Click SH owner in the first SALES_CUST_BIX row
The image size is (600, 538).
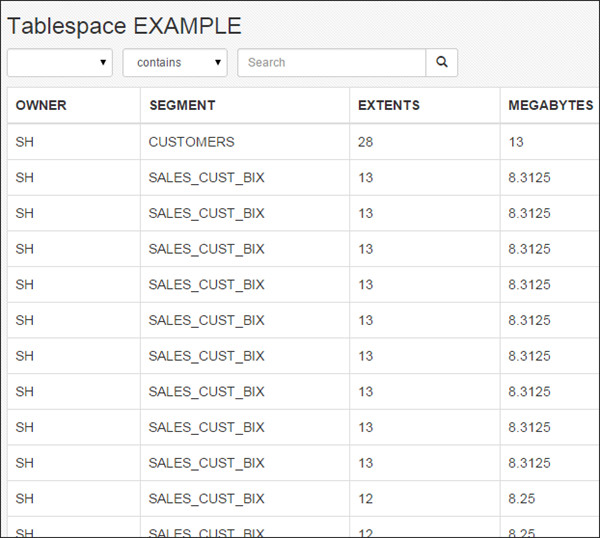25,178
